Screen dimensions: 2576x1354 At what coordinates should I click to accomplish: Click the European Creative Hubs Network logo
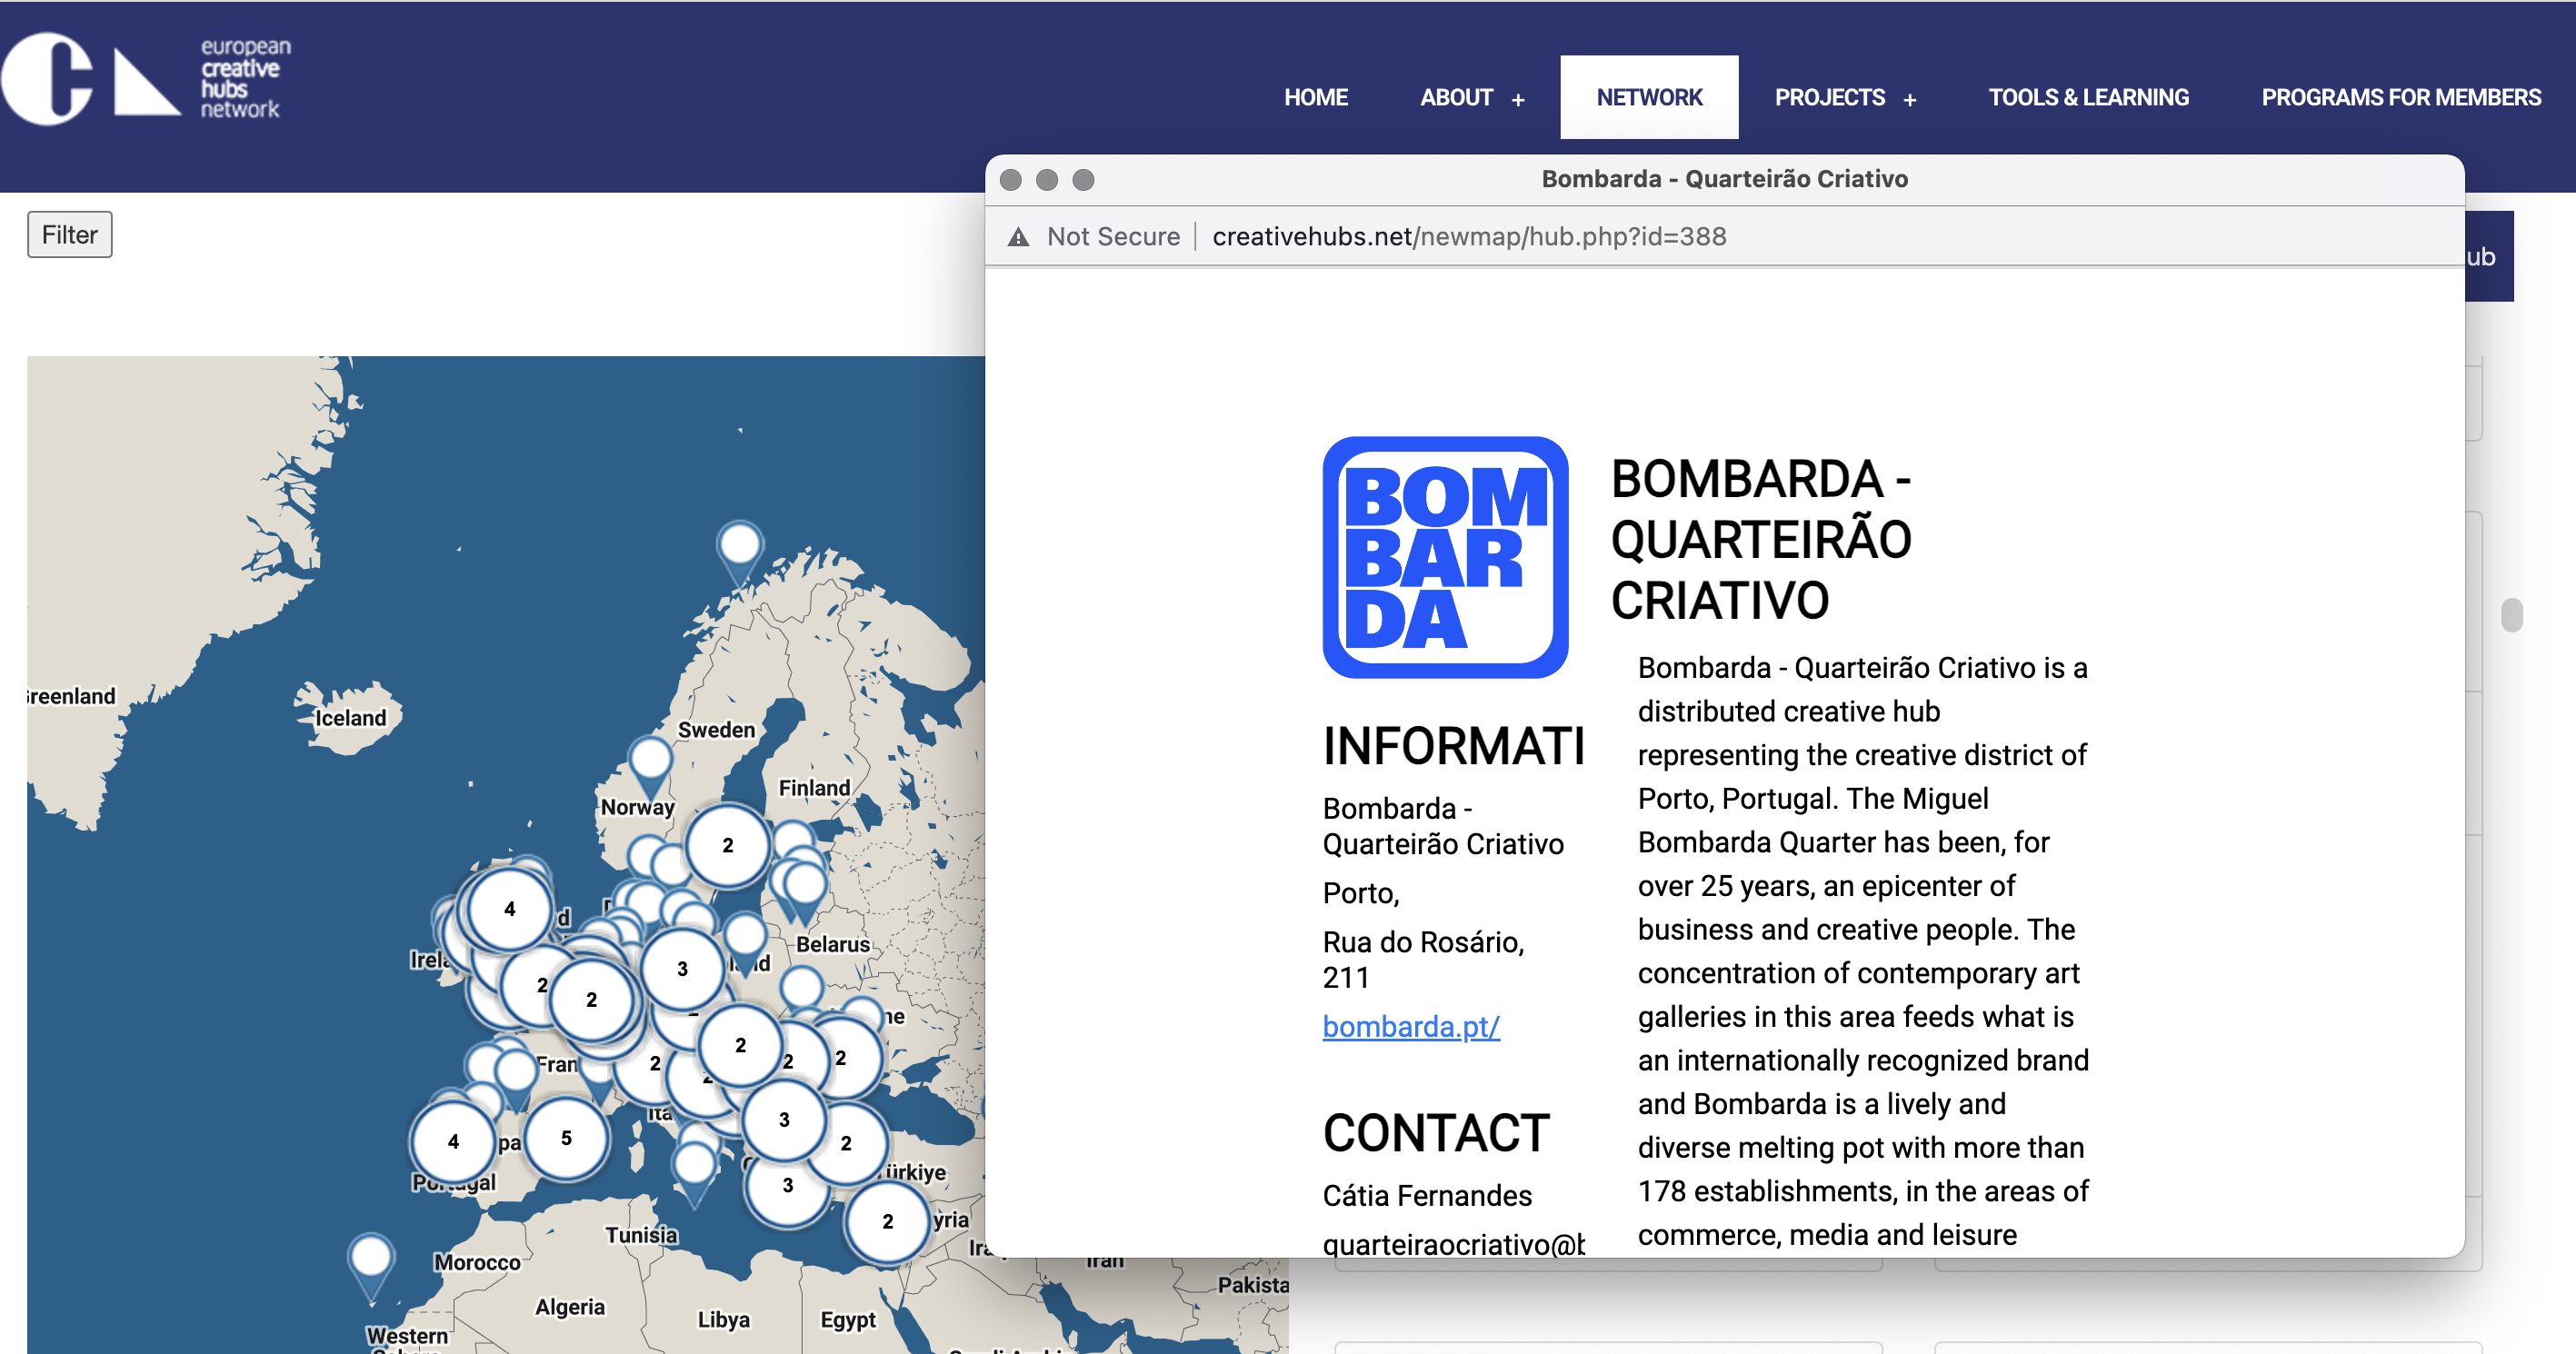[x=146, y=78]
